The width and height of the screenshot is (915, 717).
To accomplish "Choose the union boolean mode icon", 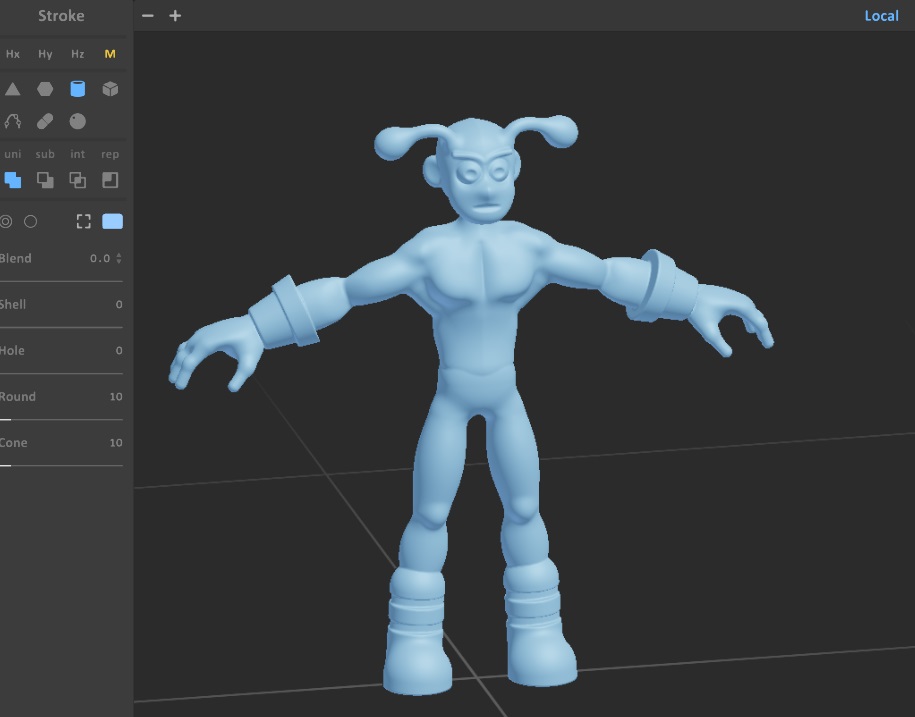I will [13, 180].
